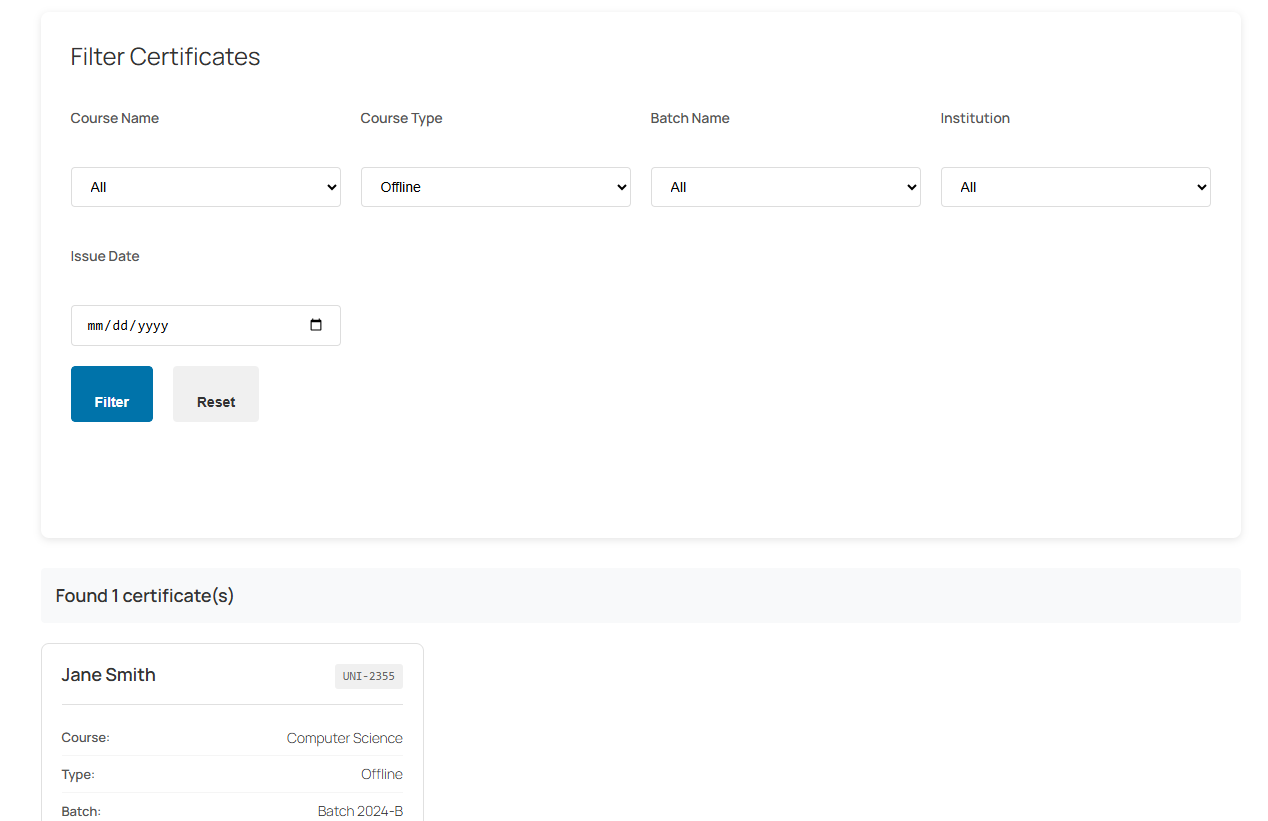1268x821 pixels.
Task: Click the Filter Certificates heading
Action: pyautogui.click(x=164, y=57)
